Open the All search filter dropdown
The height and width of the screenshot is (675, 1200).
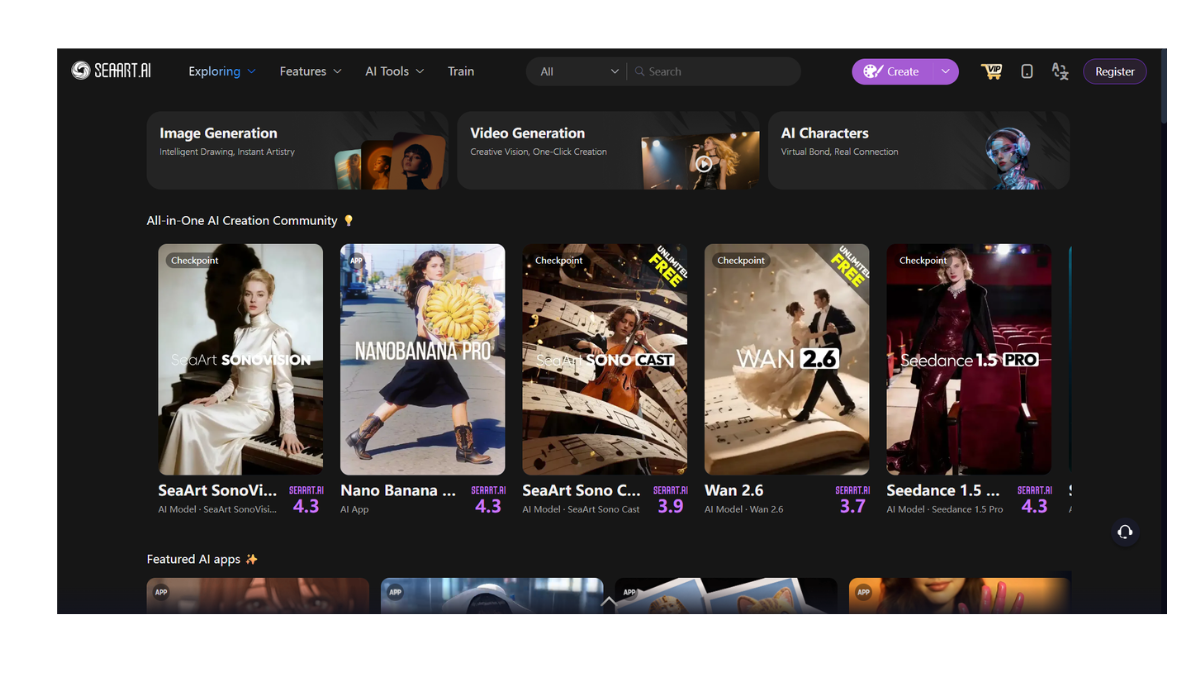coord(579,72)
